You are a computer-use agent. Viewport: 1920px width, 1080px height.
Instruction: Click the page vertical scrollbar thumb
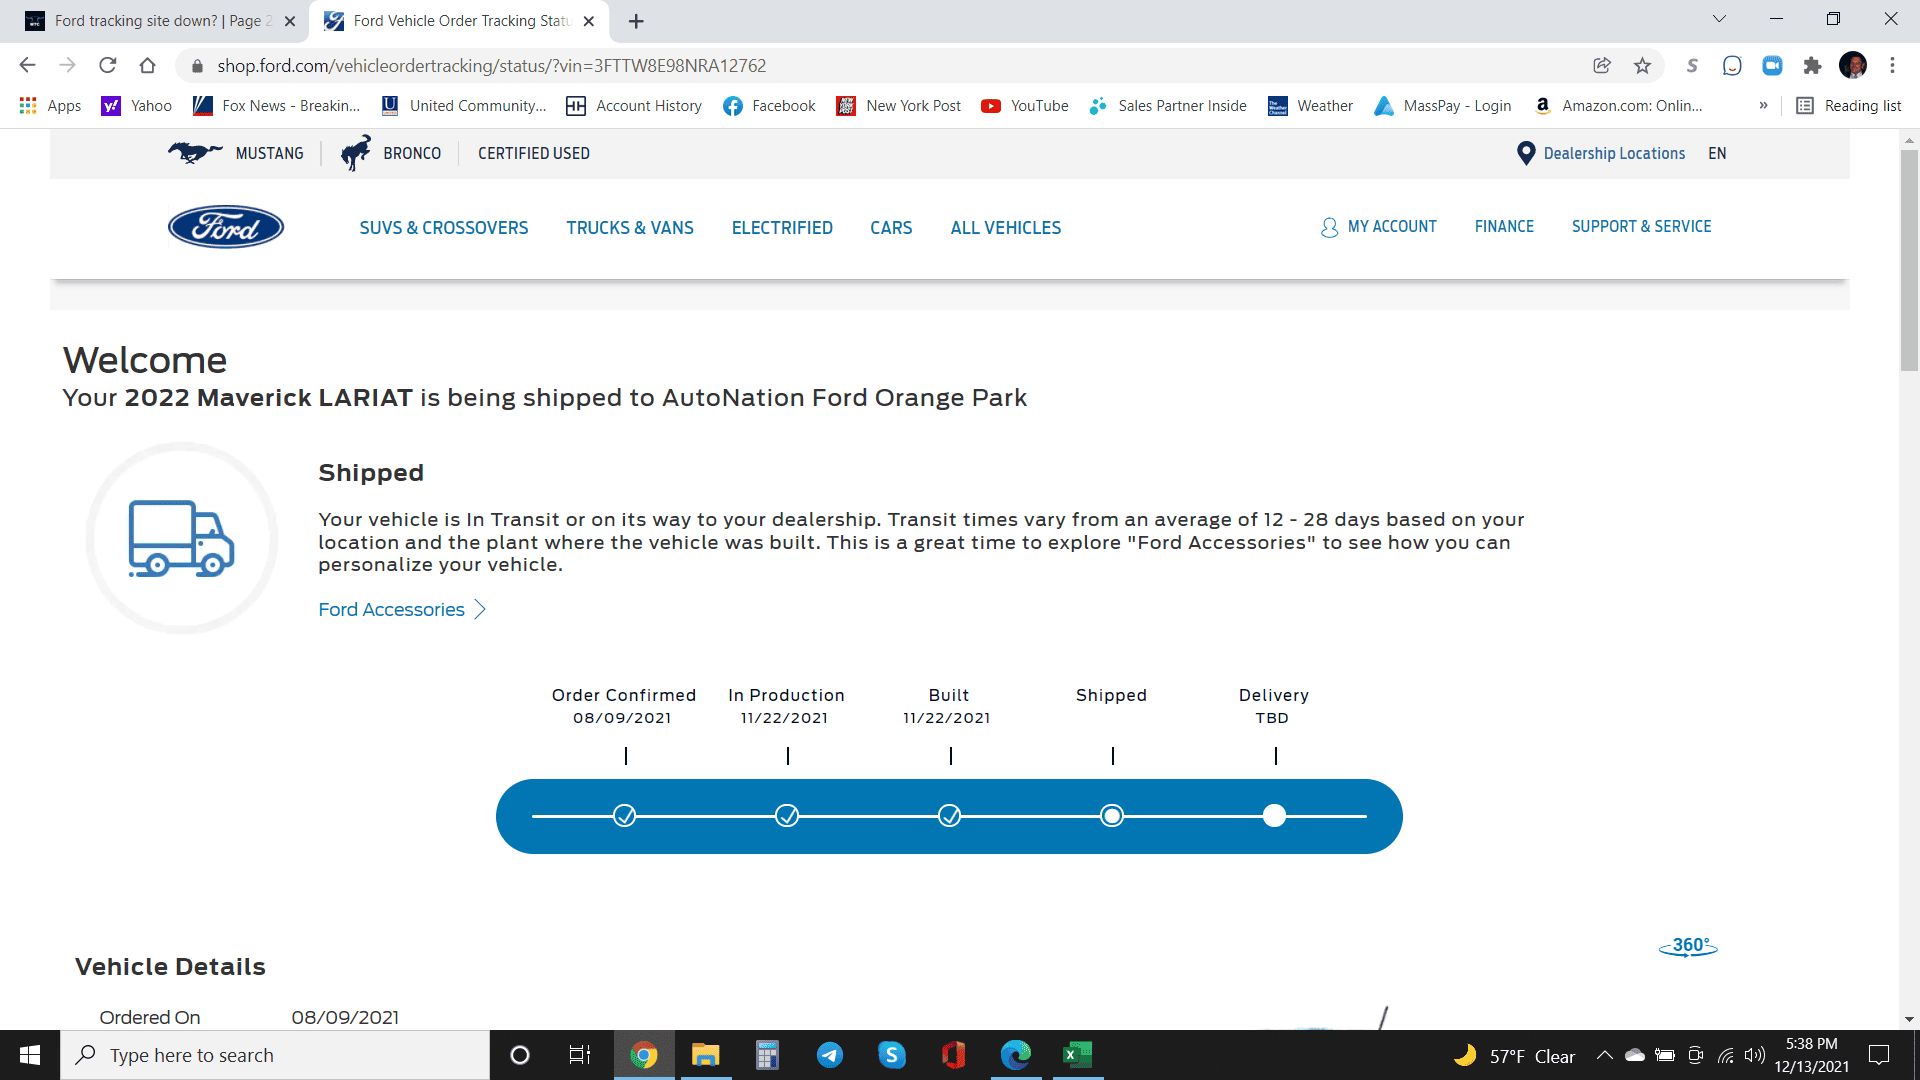point(1909,260)
